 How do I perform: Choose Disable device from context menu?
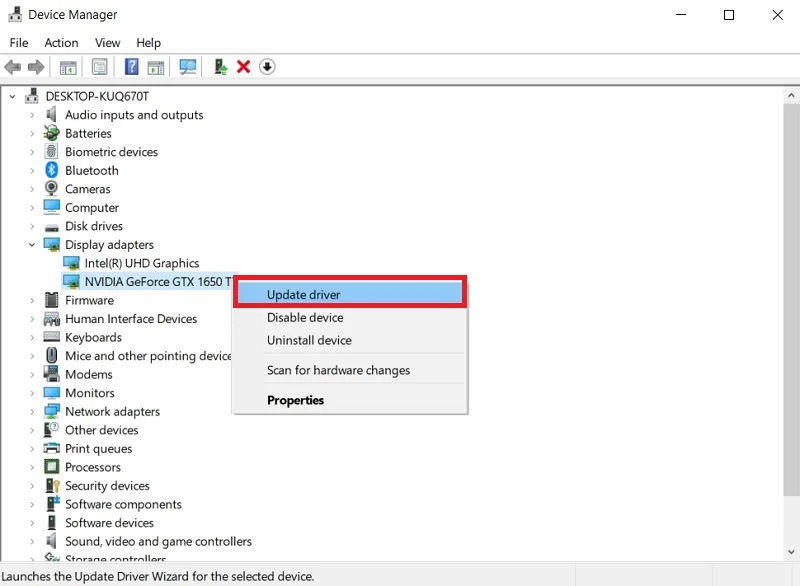350,317
